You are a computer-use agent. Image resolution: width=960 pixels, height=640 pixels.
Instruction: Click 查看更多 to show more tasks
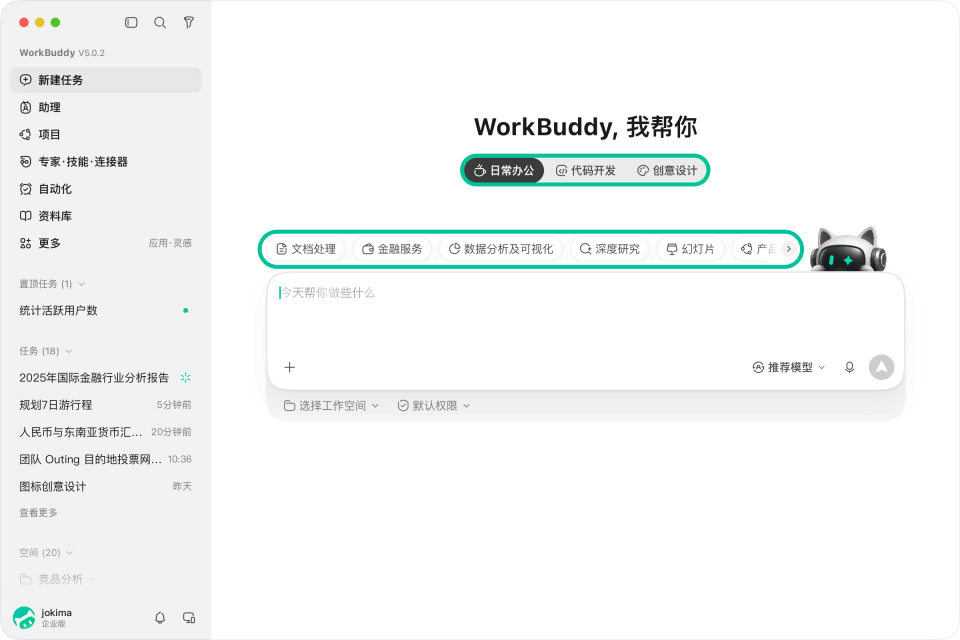(39, 513)
